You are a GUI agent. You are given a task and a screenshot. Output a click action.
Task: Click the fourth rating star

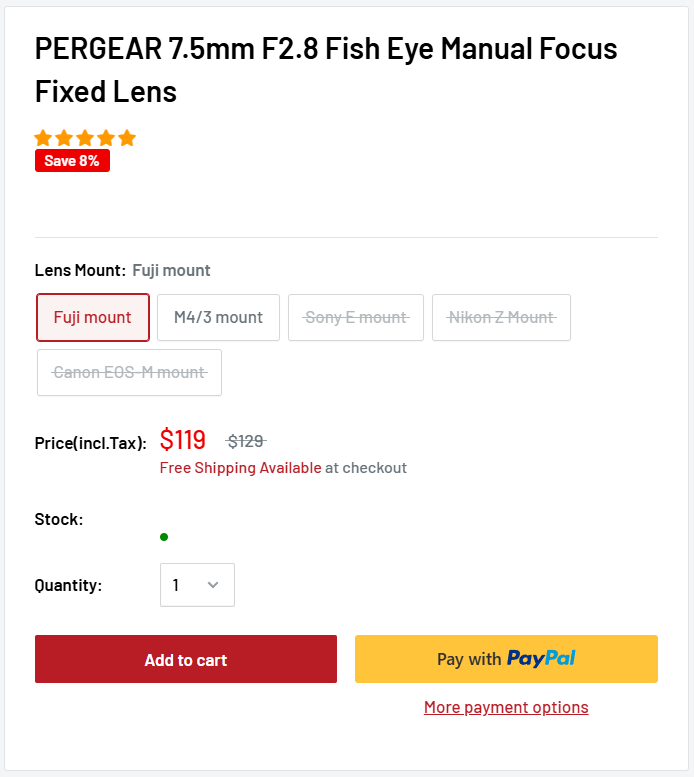click(x=106, y=138)
